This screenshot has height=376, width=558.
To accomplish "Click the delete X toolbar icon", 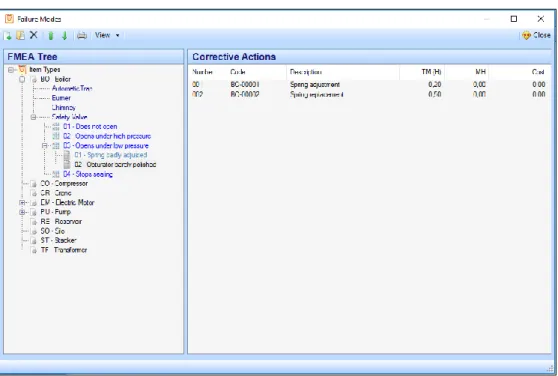I will 33,35.
